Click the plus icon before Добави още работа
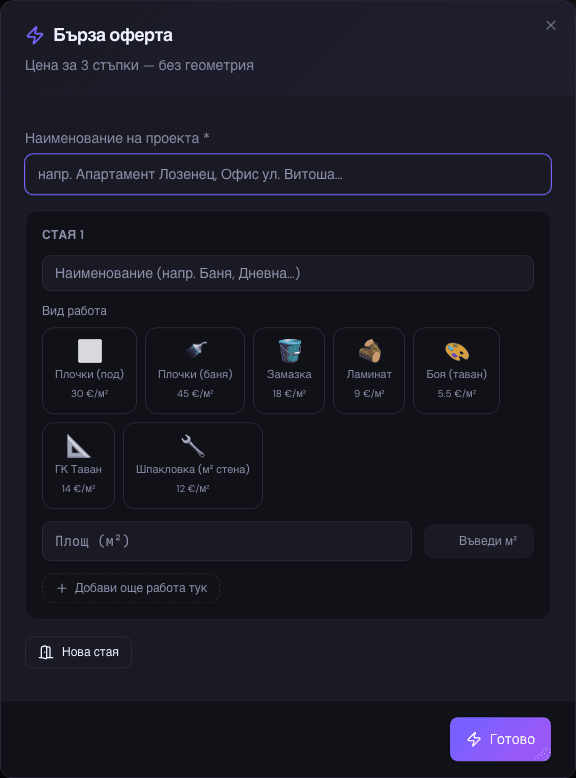576x778 pixels. pos(62,588)
